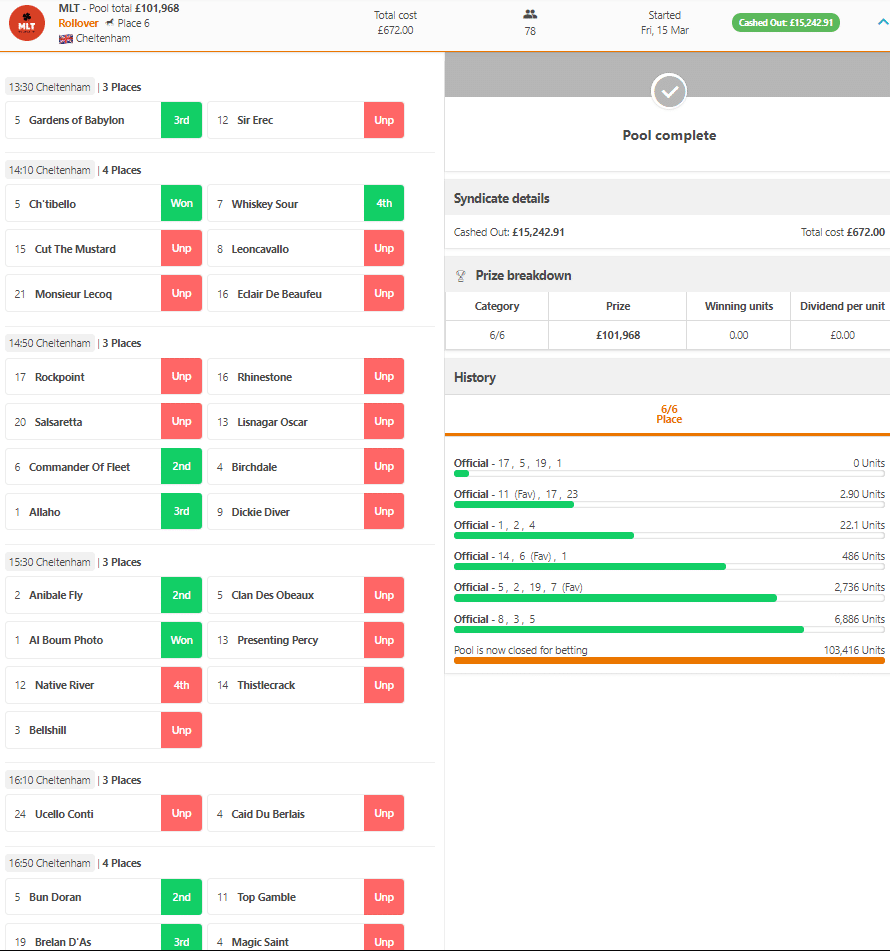Click the Pool complete checkmark icon
The width and height of the screenshot is (890, 951).
(669, 92)
